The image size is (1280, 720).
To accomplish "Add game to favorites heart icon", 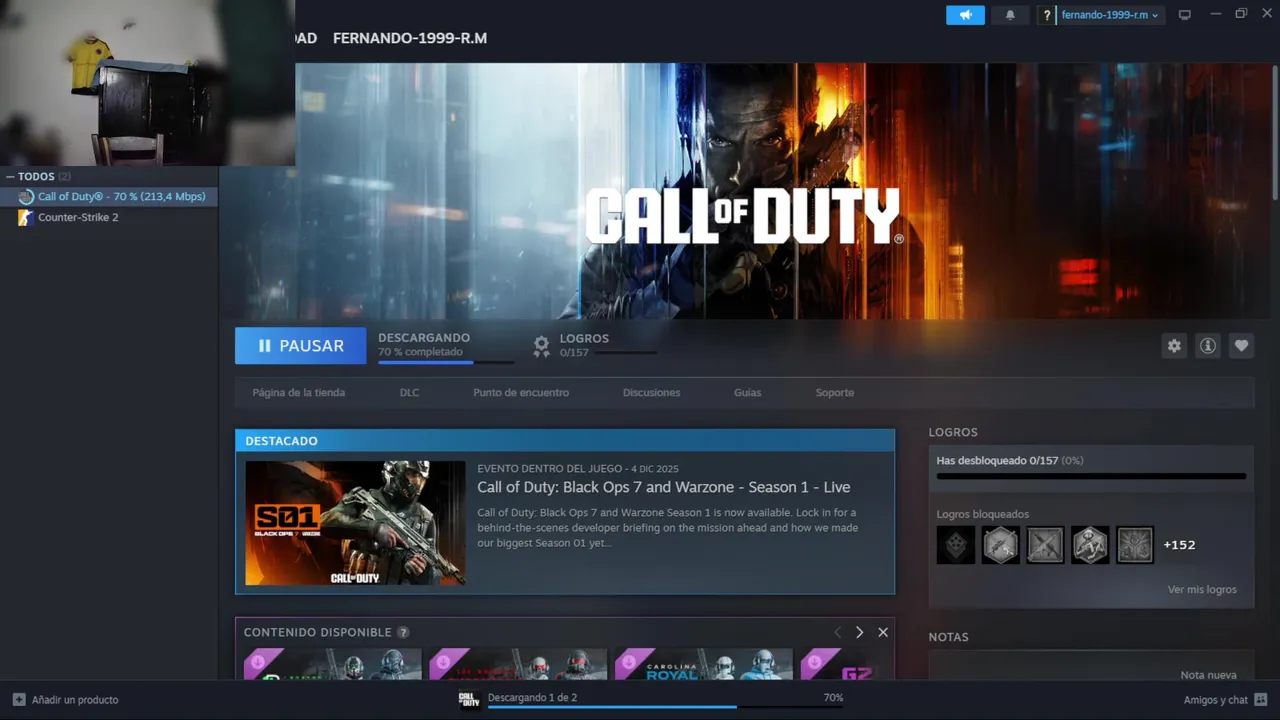I will pos(1241,346).
